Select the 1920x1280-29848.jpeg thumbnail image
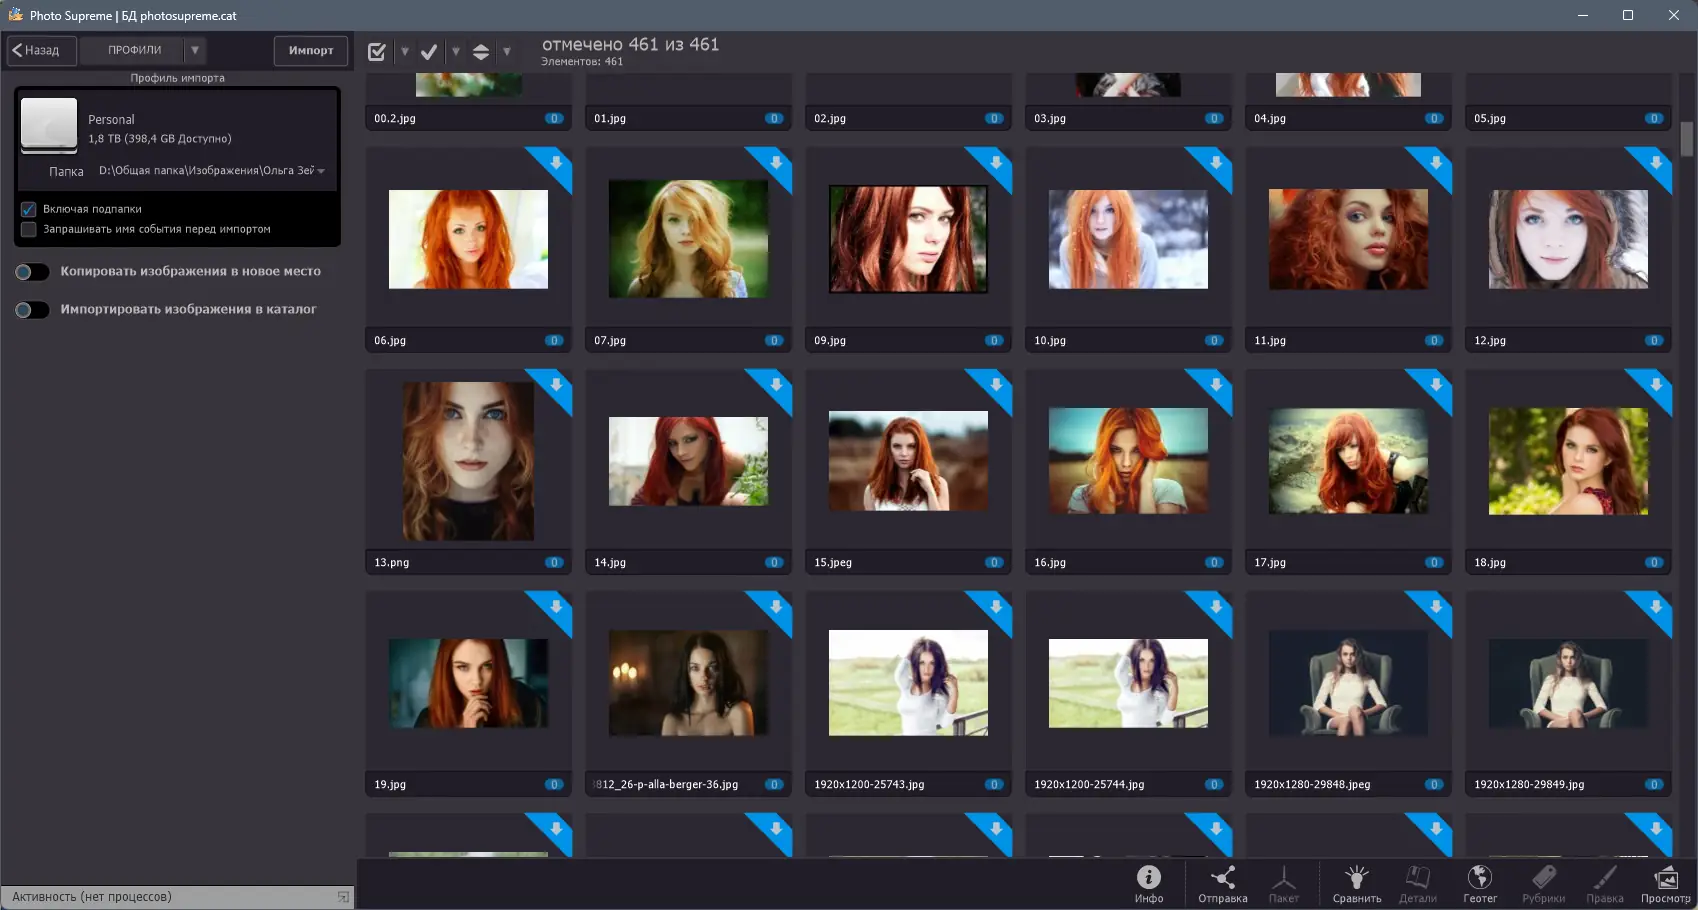This screenshot has height=910, width=1698. coord(1348,683)
